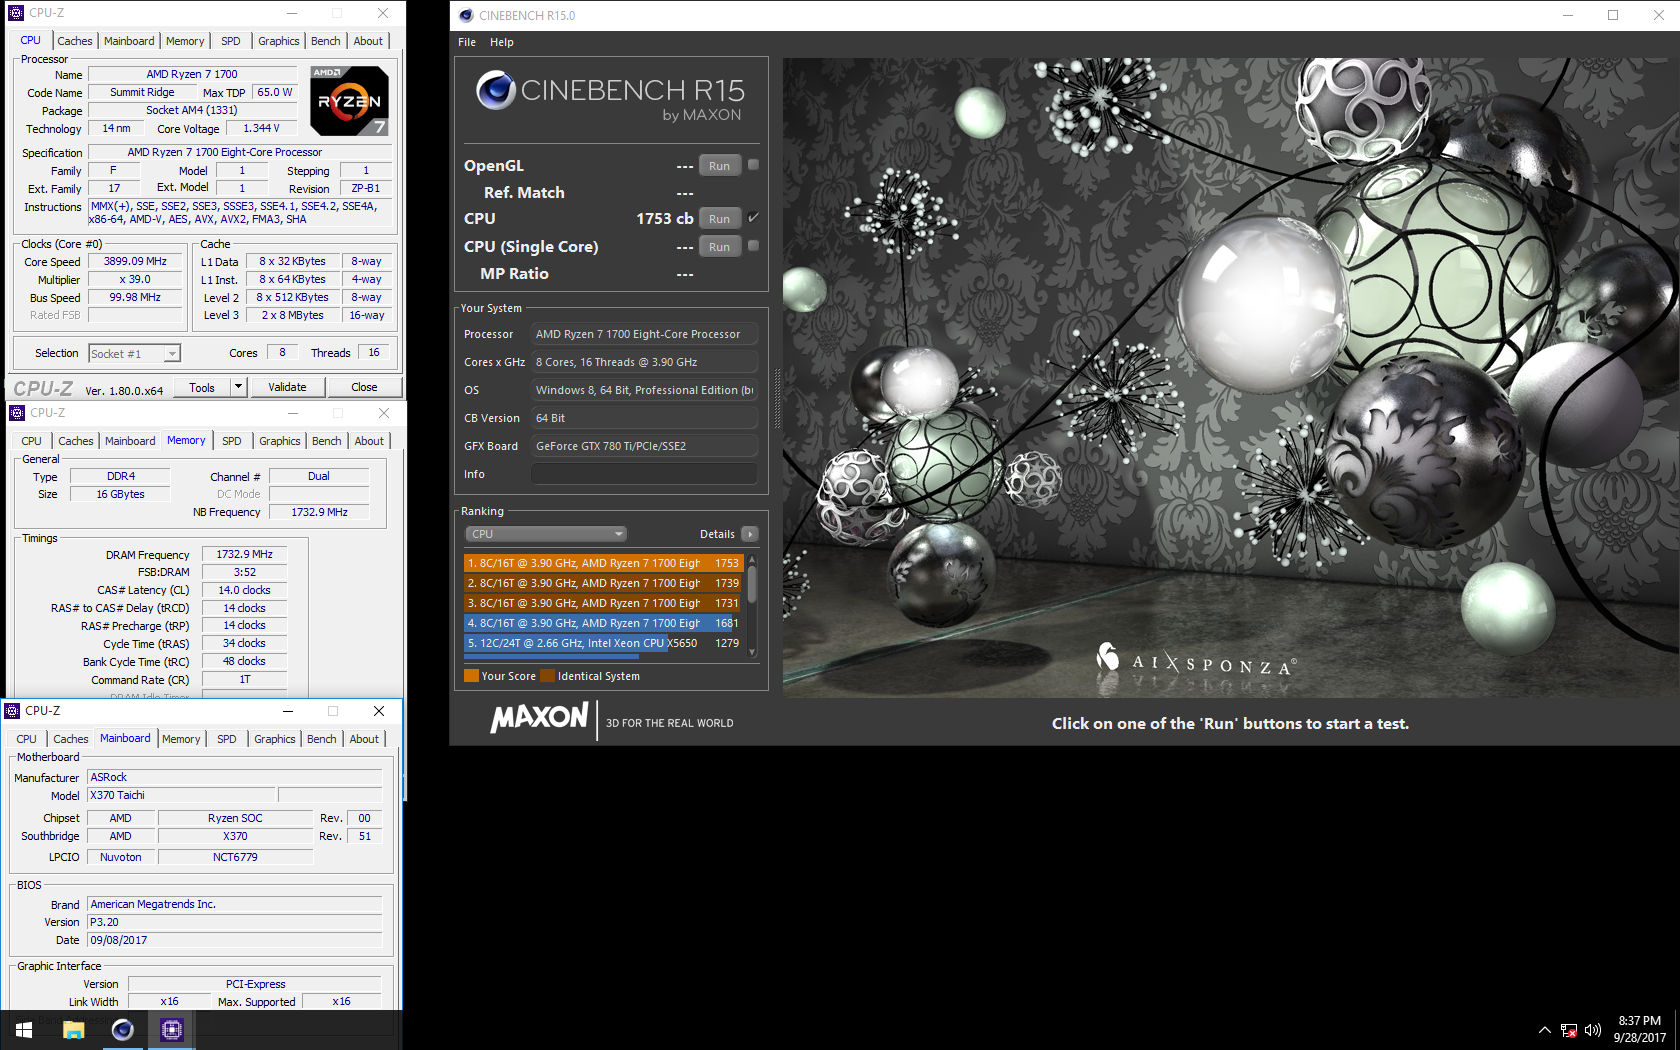Viewport: 1680px width, 1050px height.
Task: Click the DRAM Frequency 1732.9 MHz value
Action: (244, 554)
